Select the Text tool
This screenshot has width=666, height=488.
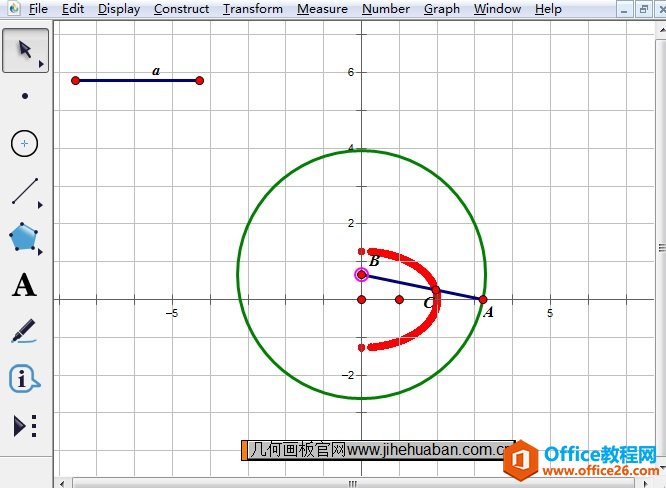pos(24,285)
